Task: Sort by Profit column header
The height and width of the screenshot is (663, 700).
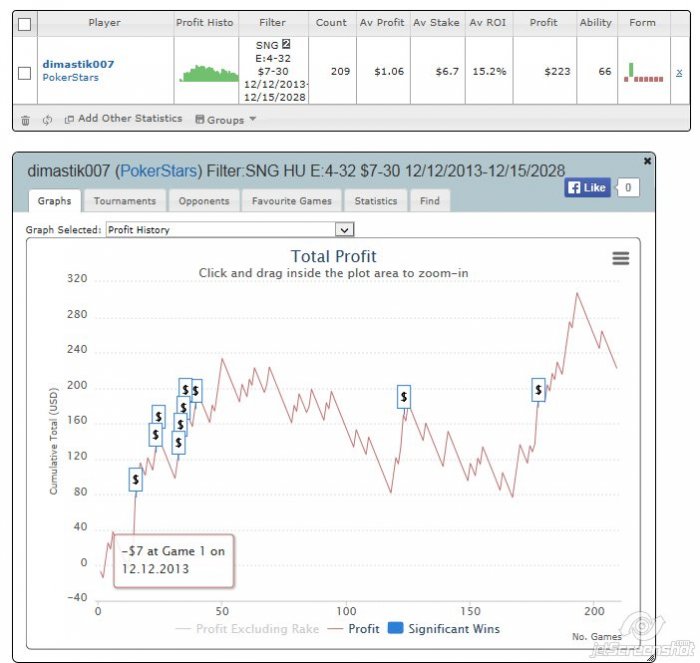Action: [543, 23]
